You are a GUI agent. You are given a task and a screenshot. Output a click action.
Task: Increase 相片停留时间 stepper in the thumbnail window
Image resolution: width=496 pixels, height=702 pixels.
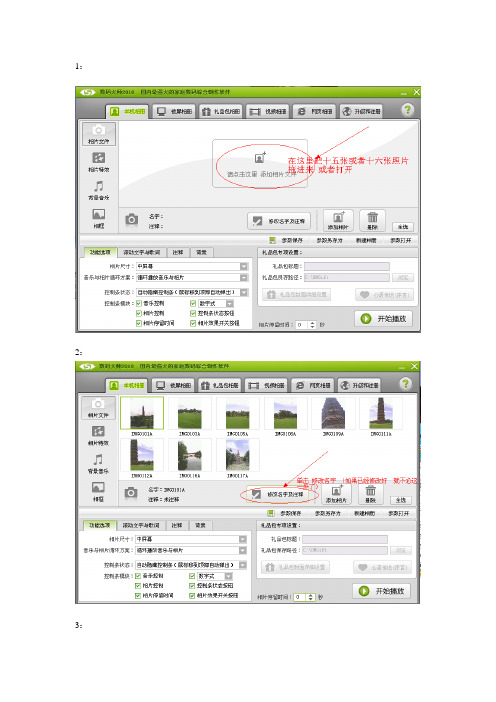[x=311, y=595]
